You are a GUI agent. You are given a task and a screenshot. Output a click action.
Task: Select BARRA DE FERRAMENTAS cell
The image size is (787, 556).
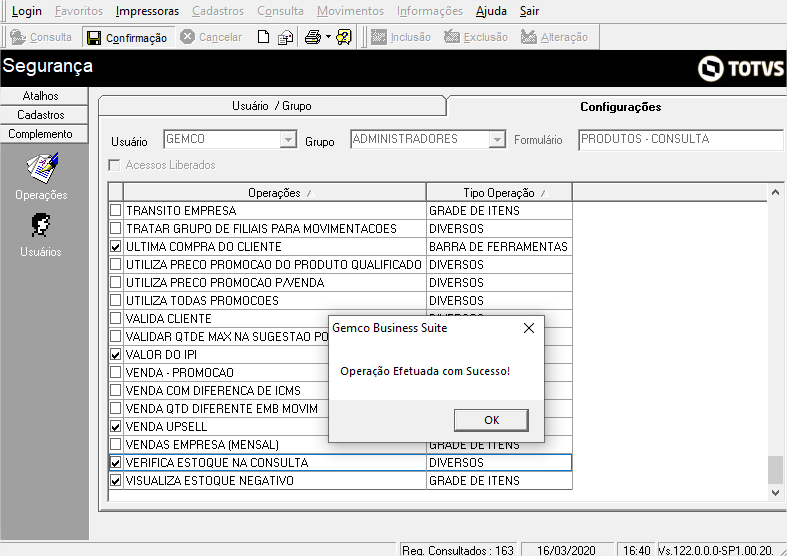tap(498, 246)
